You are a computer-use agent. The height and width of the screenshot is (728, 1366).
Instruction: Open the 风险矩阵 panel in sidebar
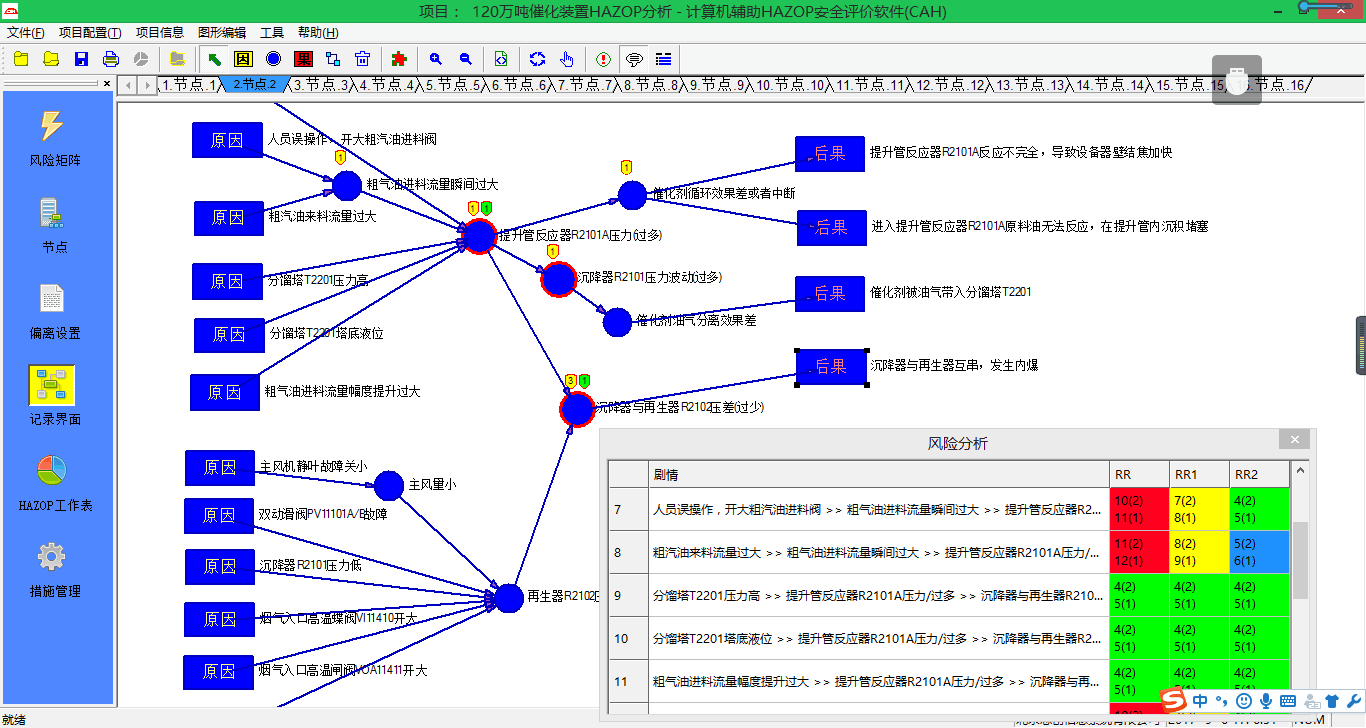(55, 138)
